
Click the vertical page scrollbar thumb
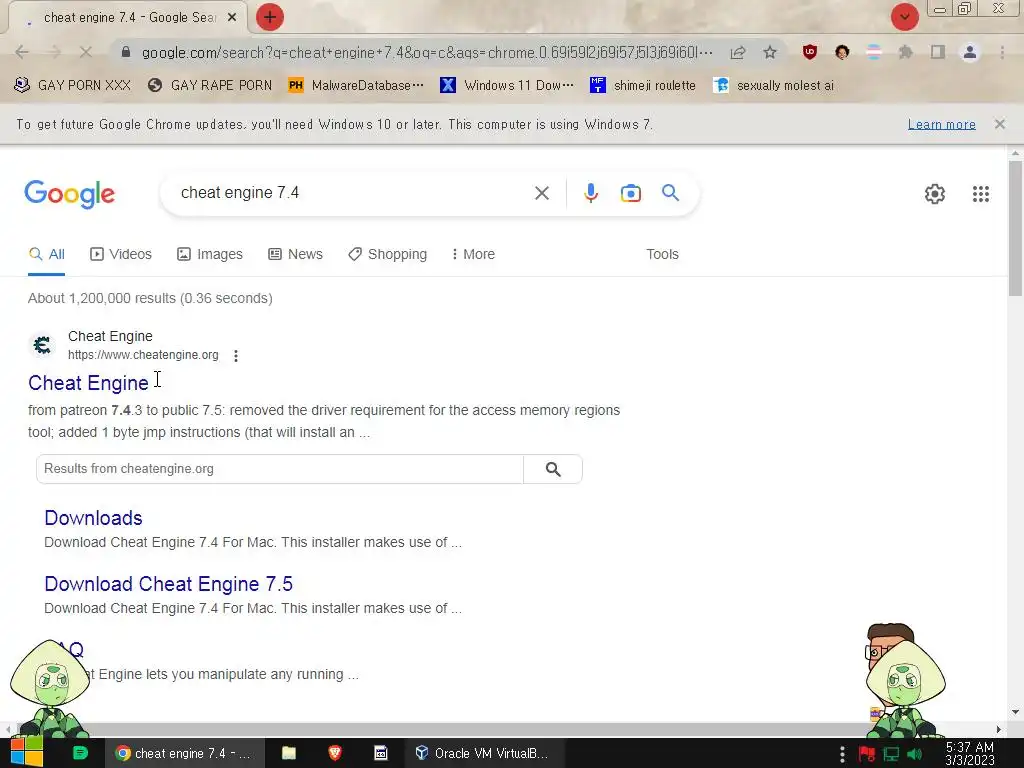coord(1015,229)
